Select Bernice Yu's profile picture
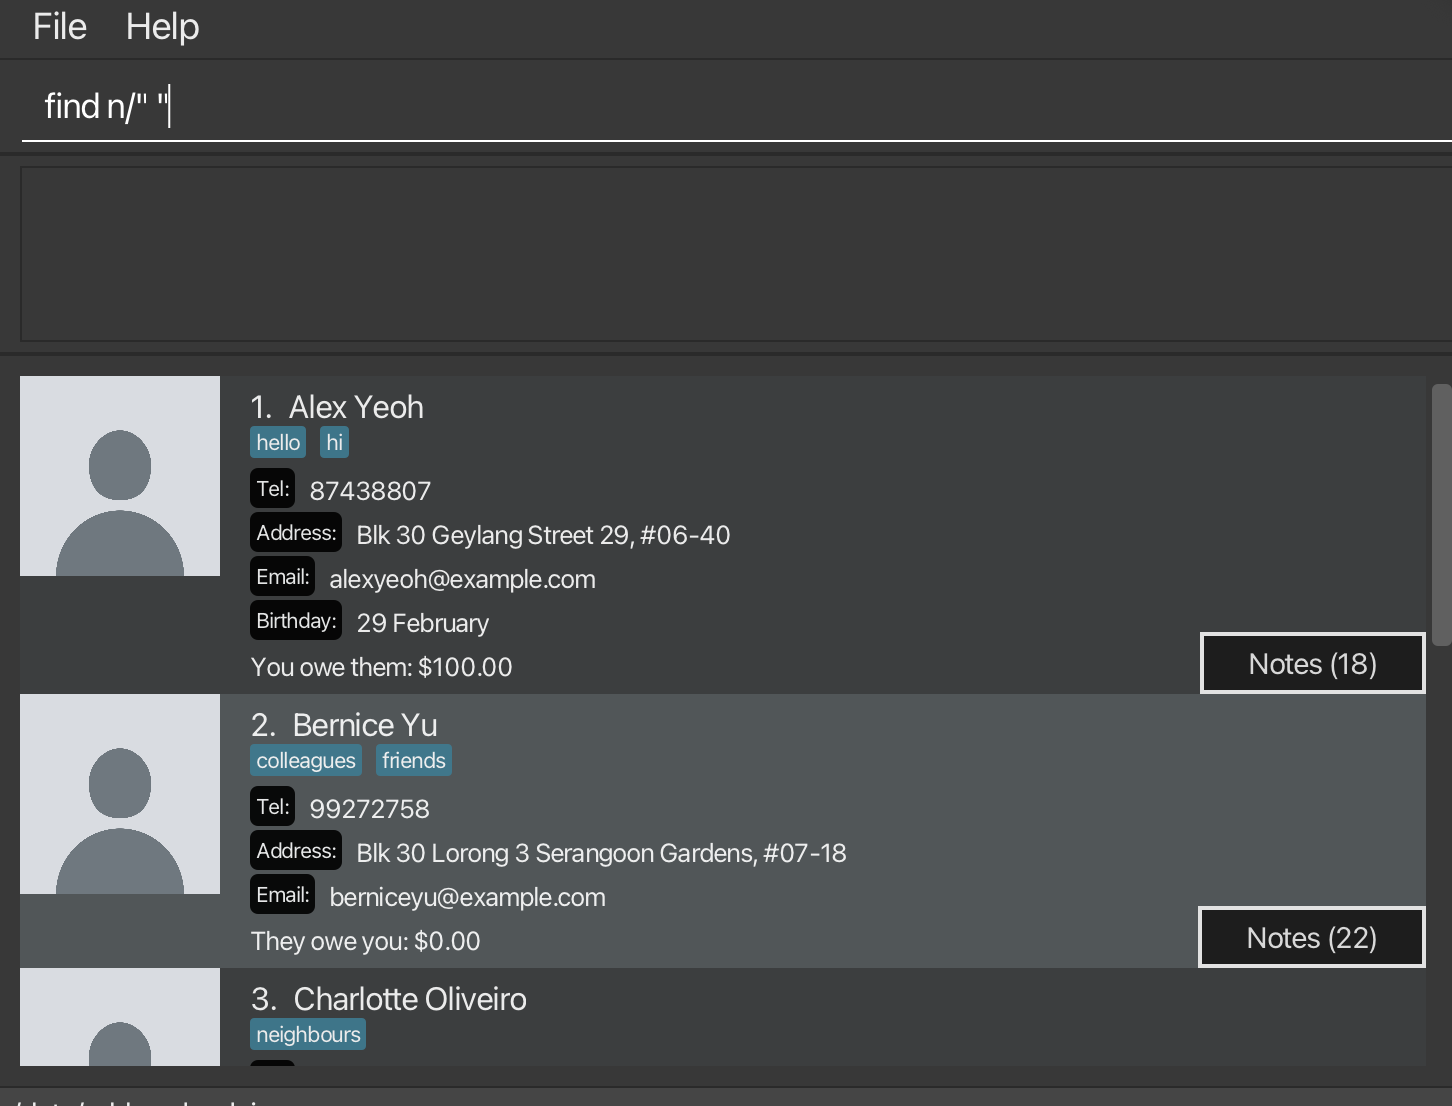This screenshot has width=1452, height=1106. tap(120, 794)
